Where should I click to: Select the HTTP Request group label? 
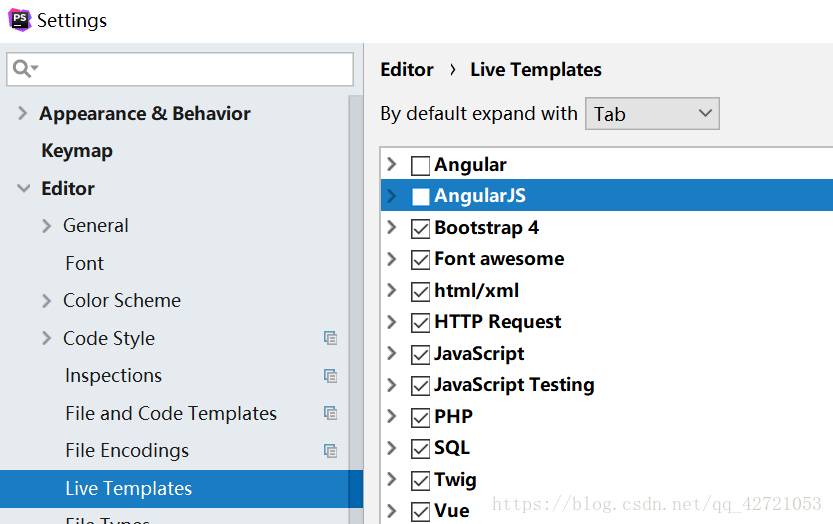coord(497,322)
